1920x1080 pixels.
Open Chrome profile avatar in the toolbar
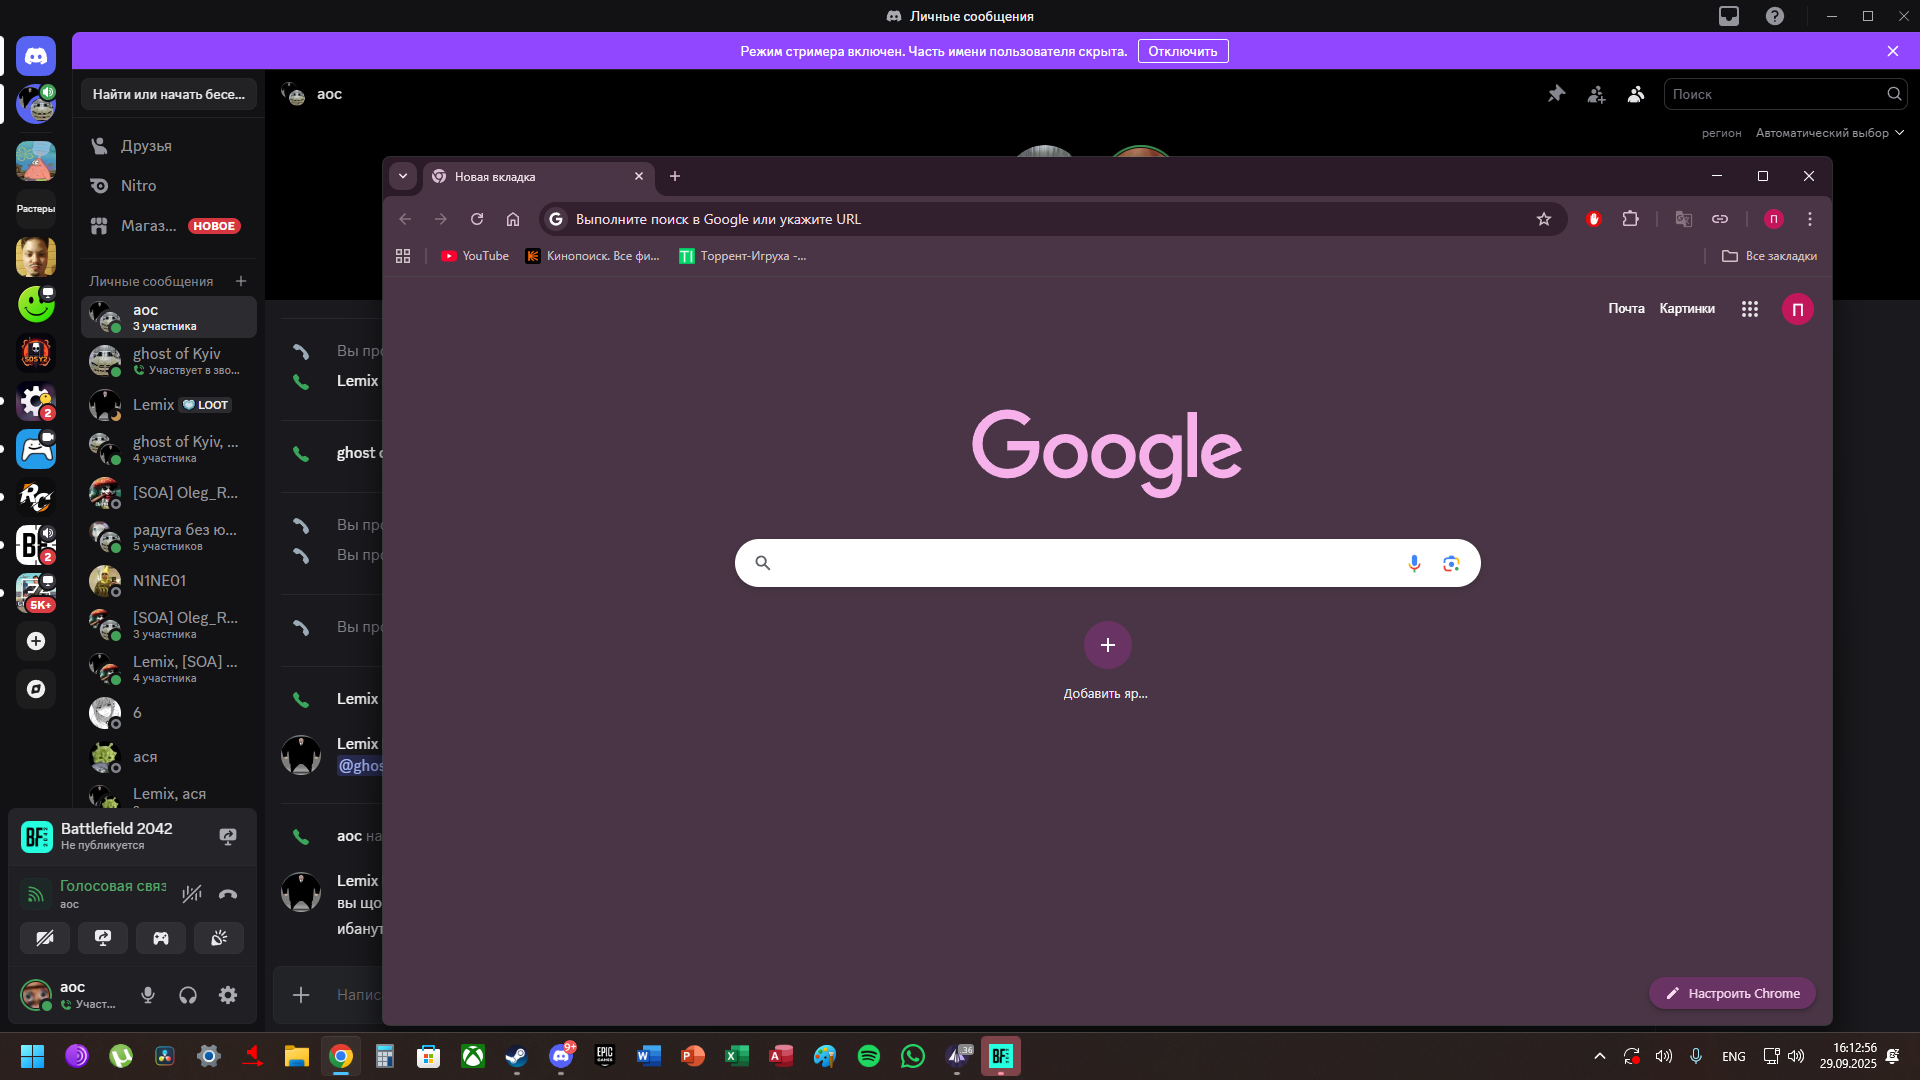pyautogui.click(x=1774, y=219)
